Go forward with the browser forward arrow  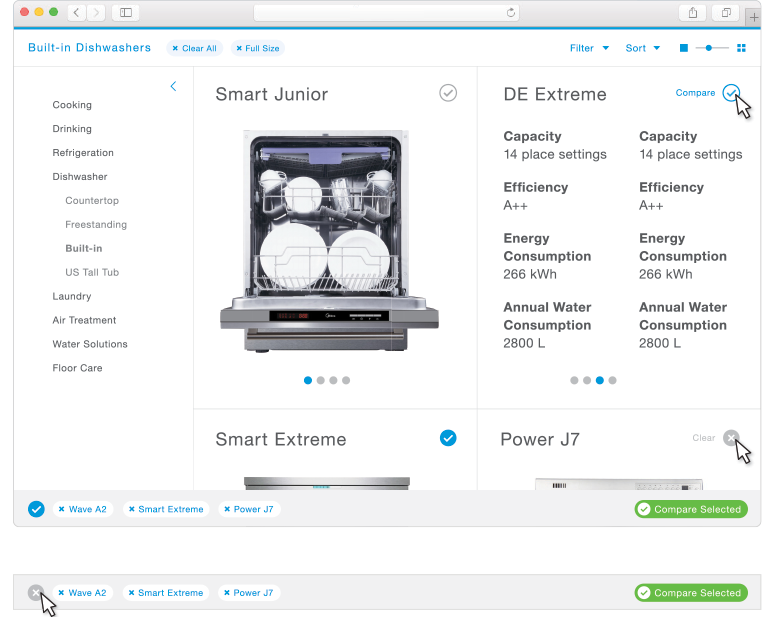click(96, 12)
